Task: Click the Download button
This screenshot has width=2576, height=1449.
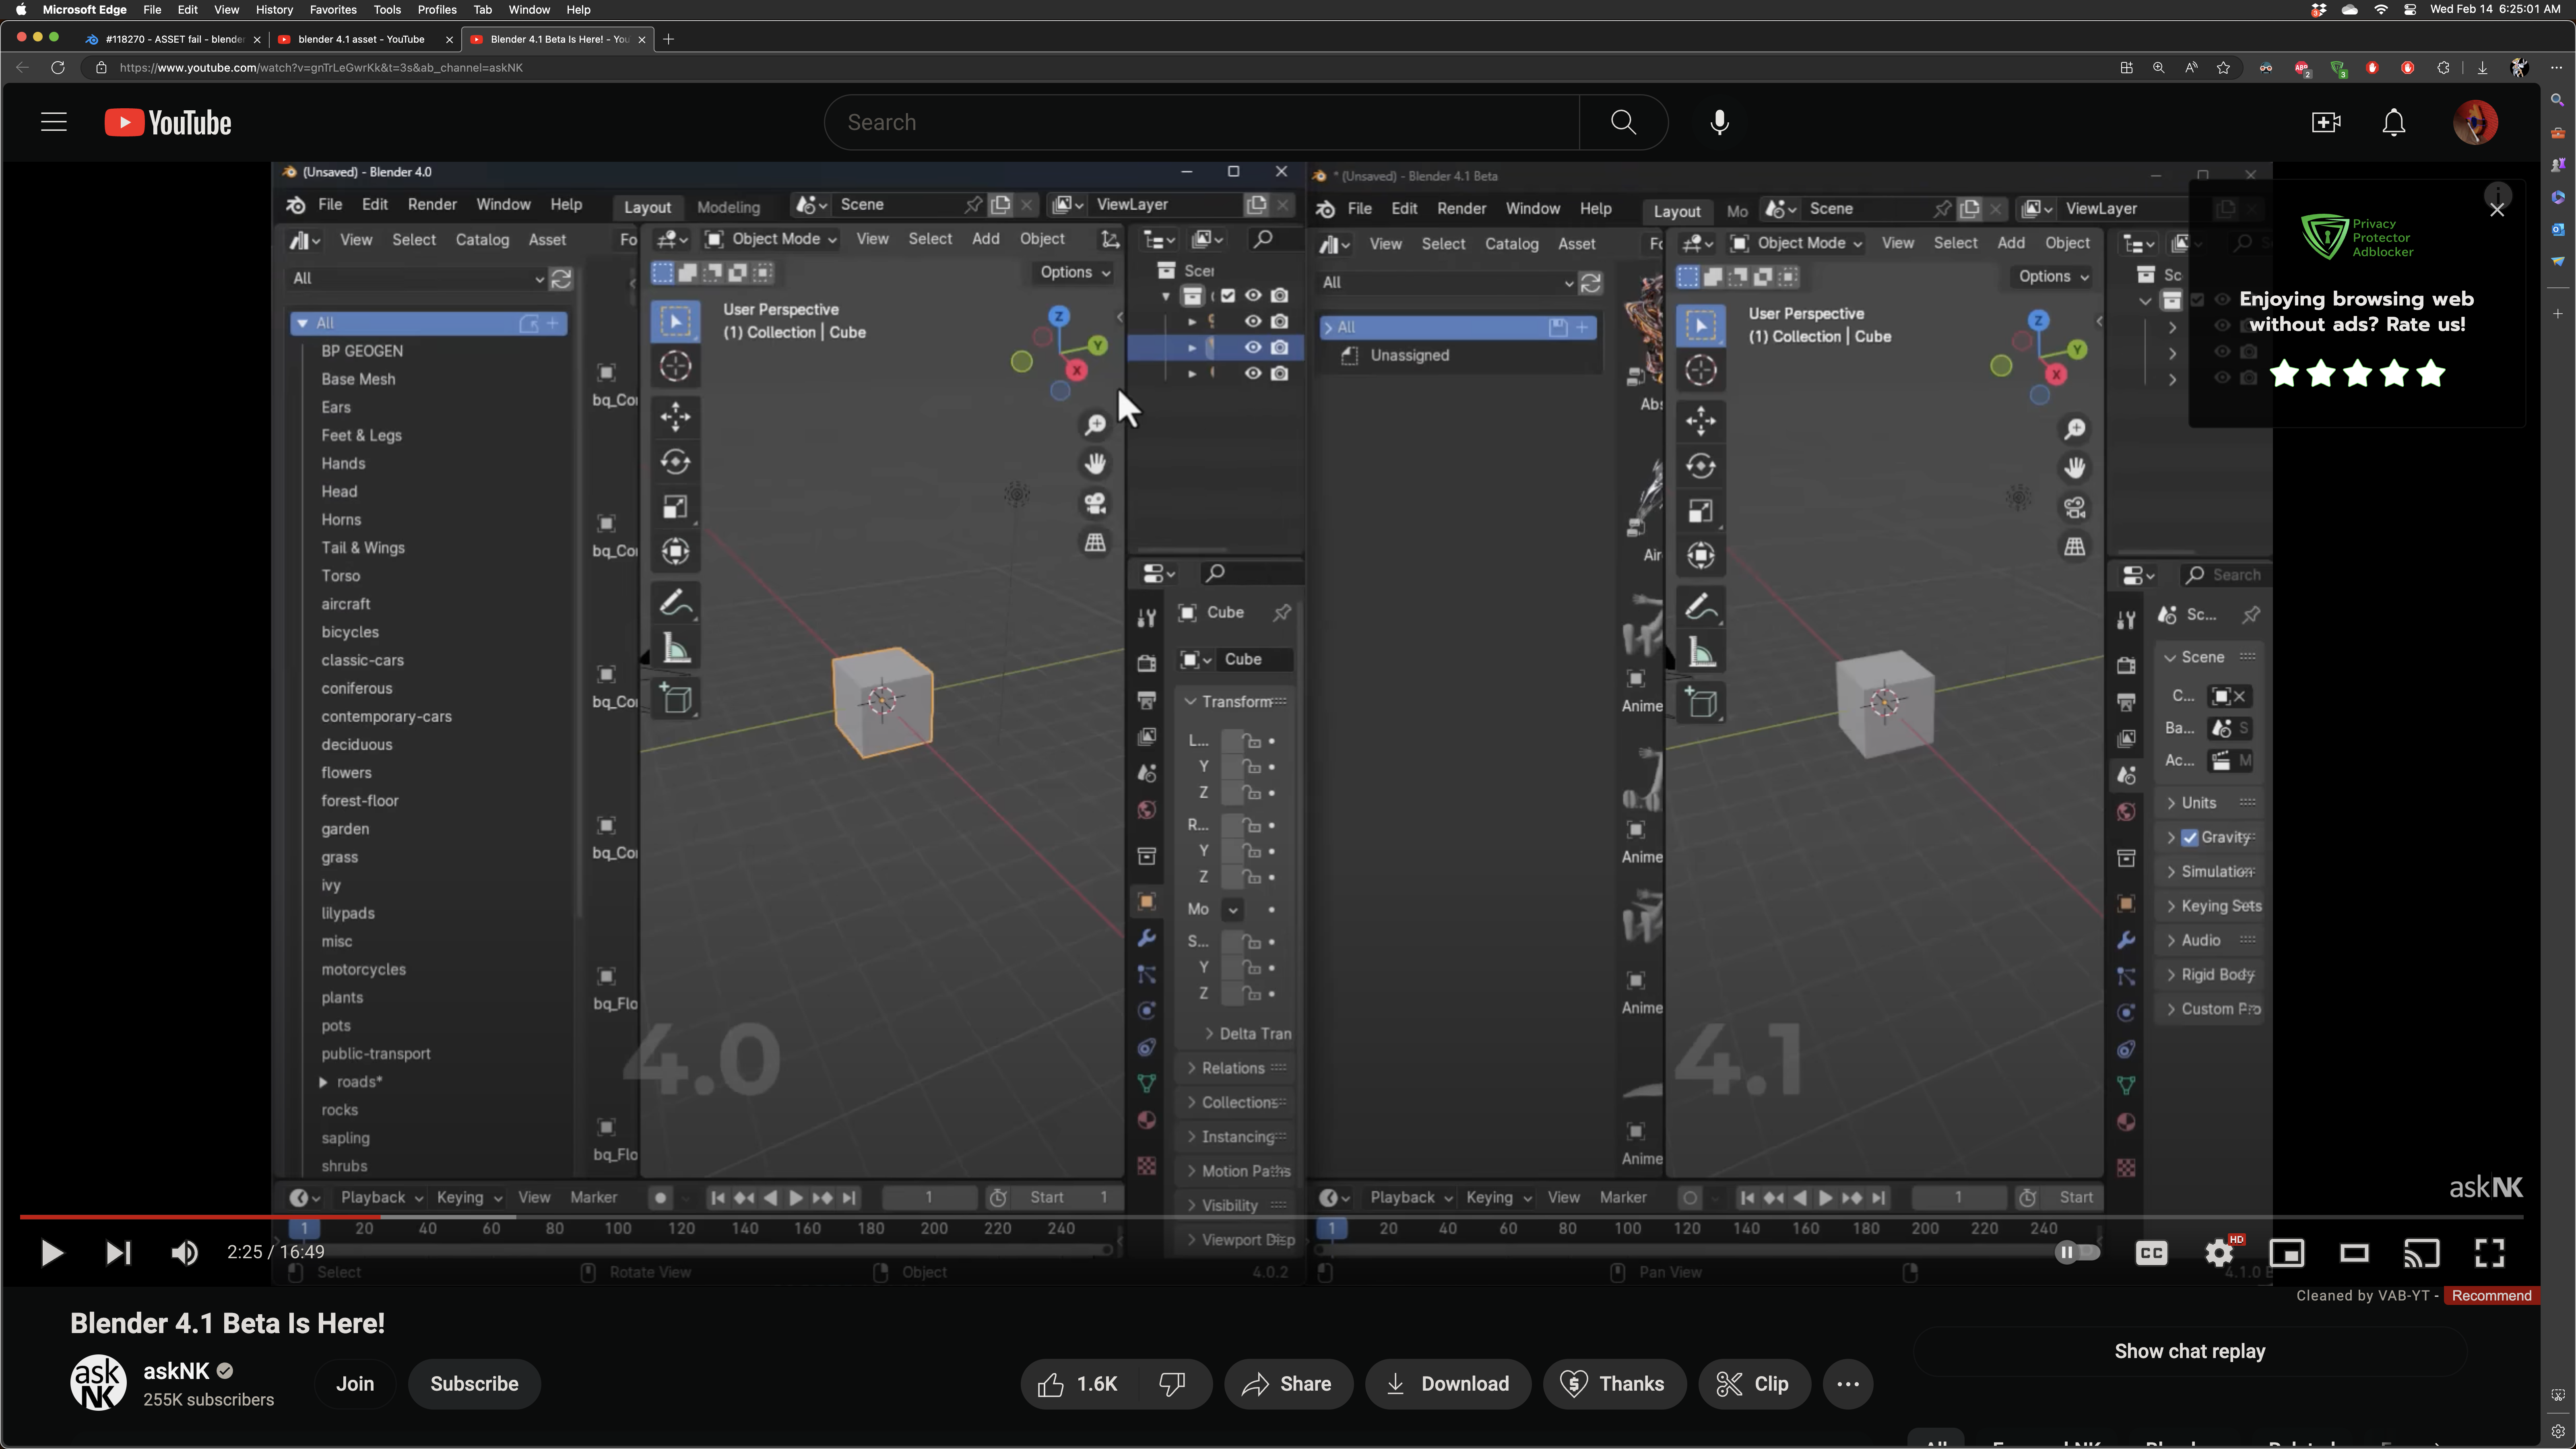Action: point(1448,1384)
